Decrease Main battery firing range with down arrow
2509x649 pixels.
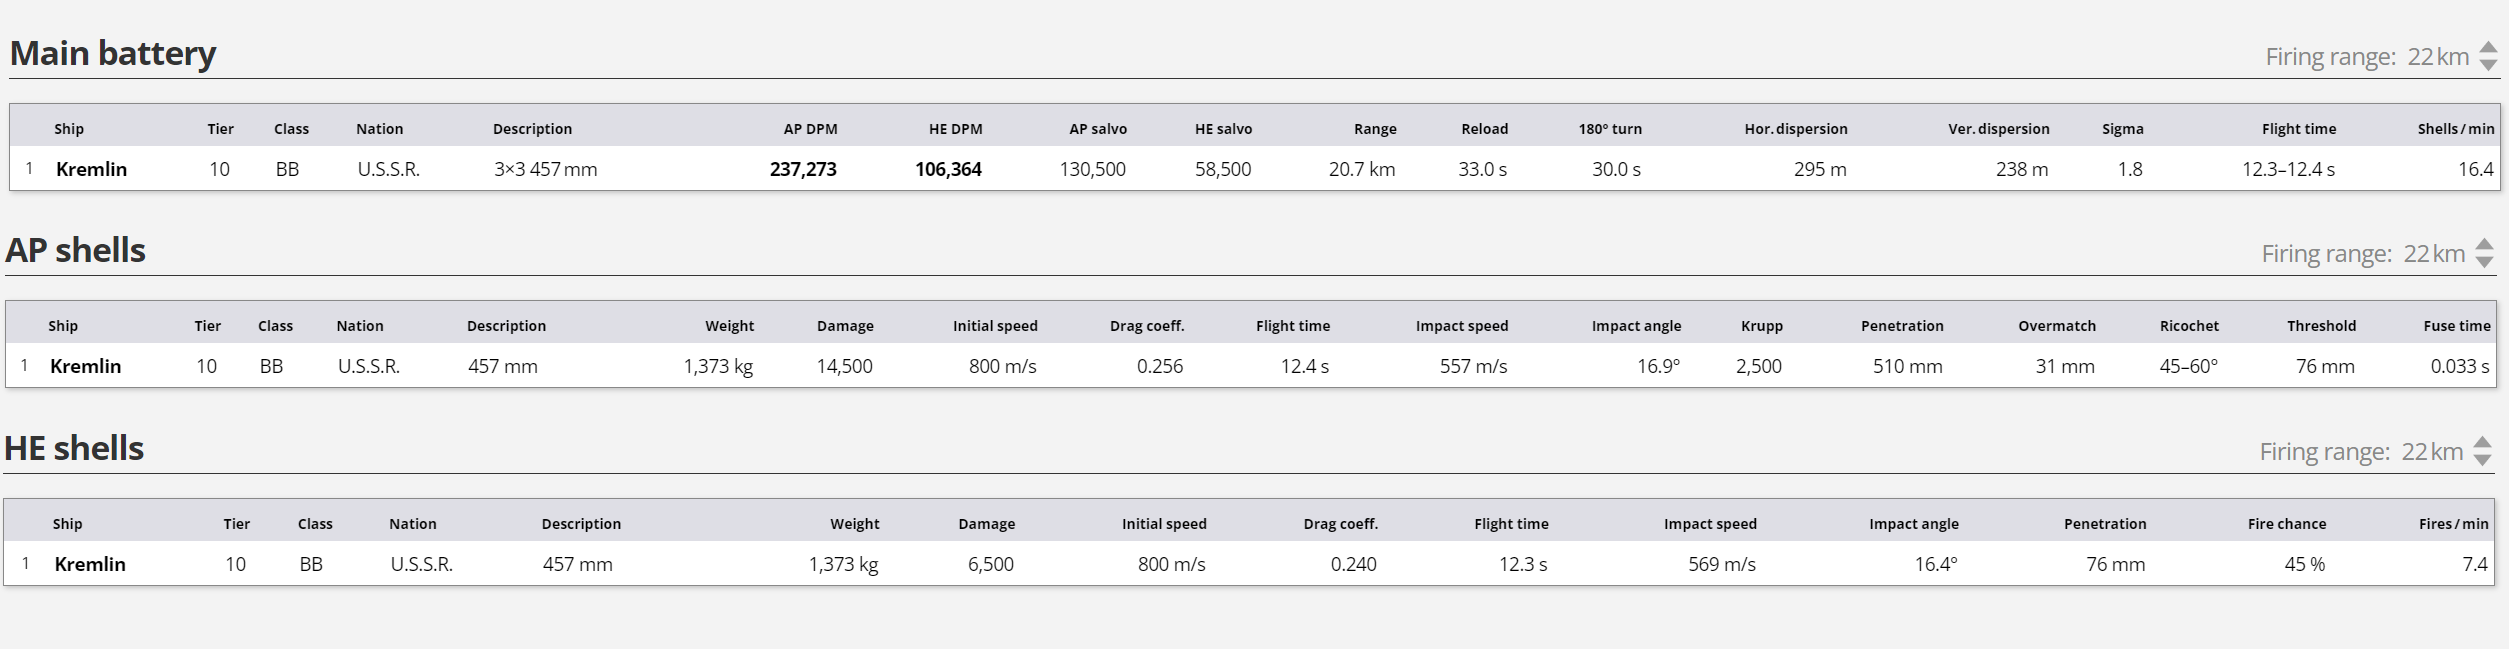(x=2489, y=65)
